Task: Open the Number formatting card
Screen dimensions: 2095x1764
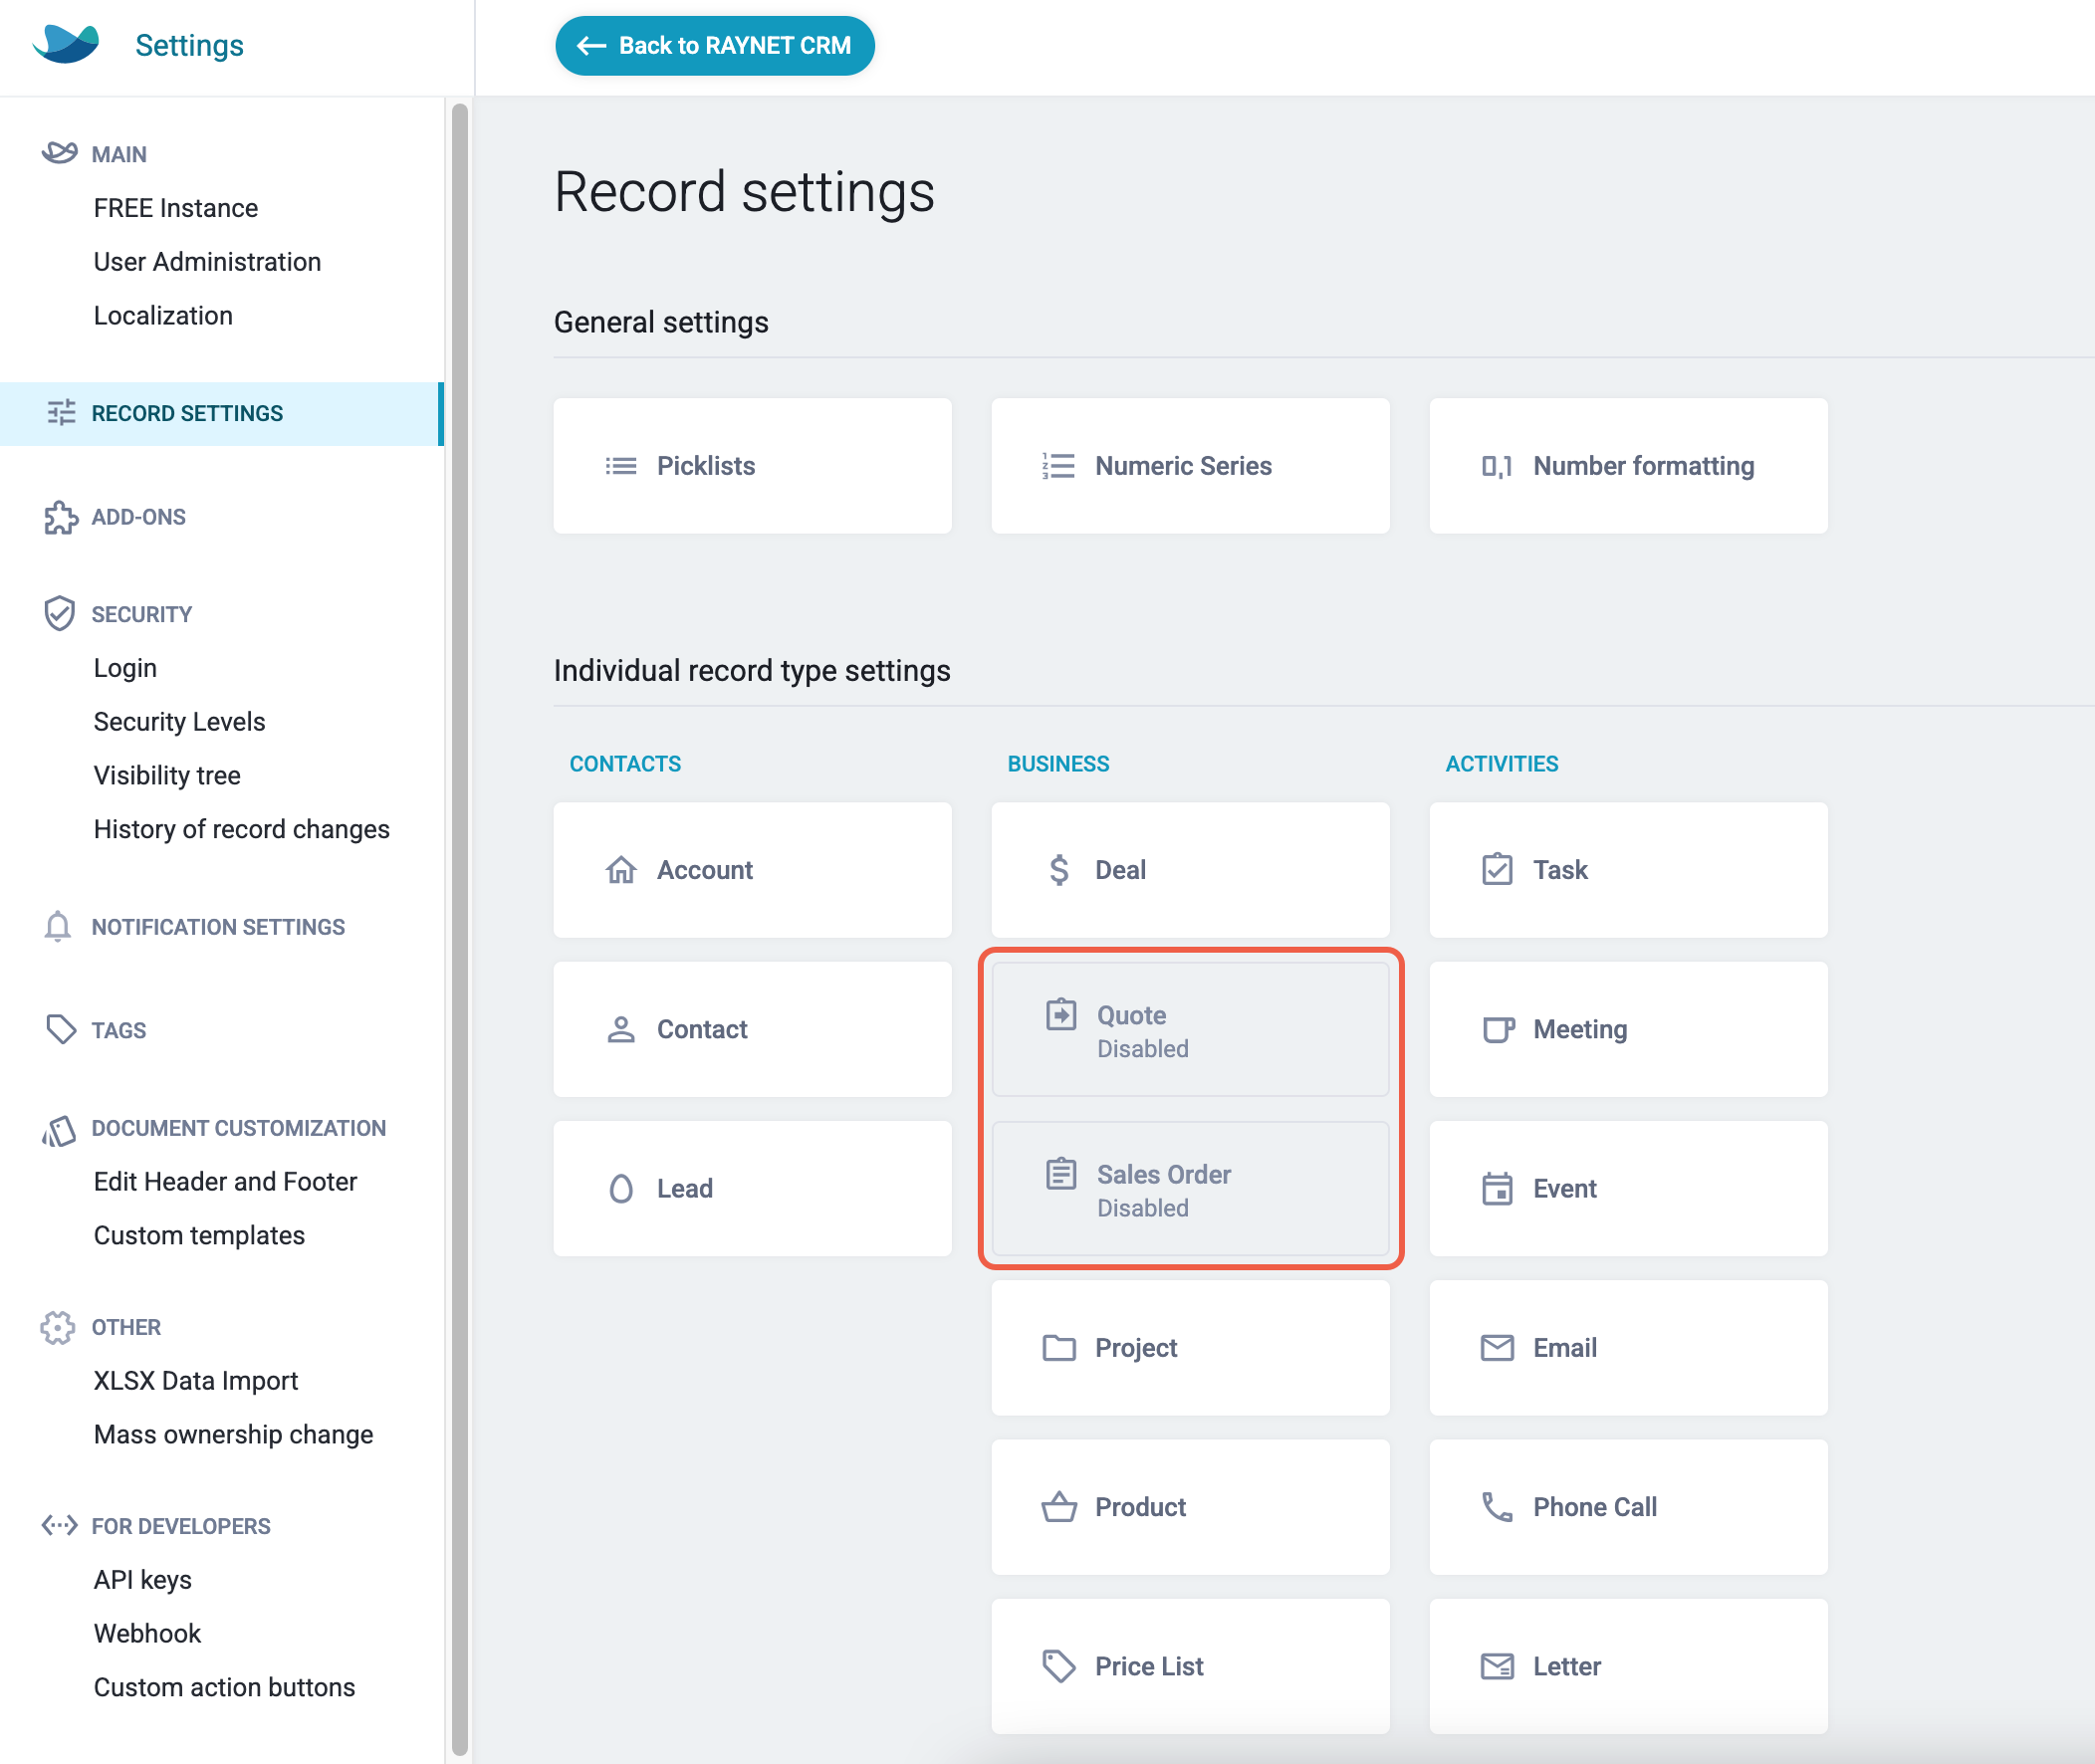Action: [x=1628, y=466]
